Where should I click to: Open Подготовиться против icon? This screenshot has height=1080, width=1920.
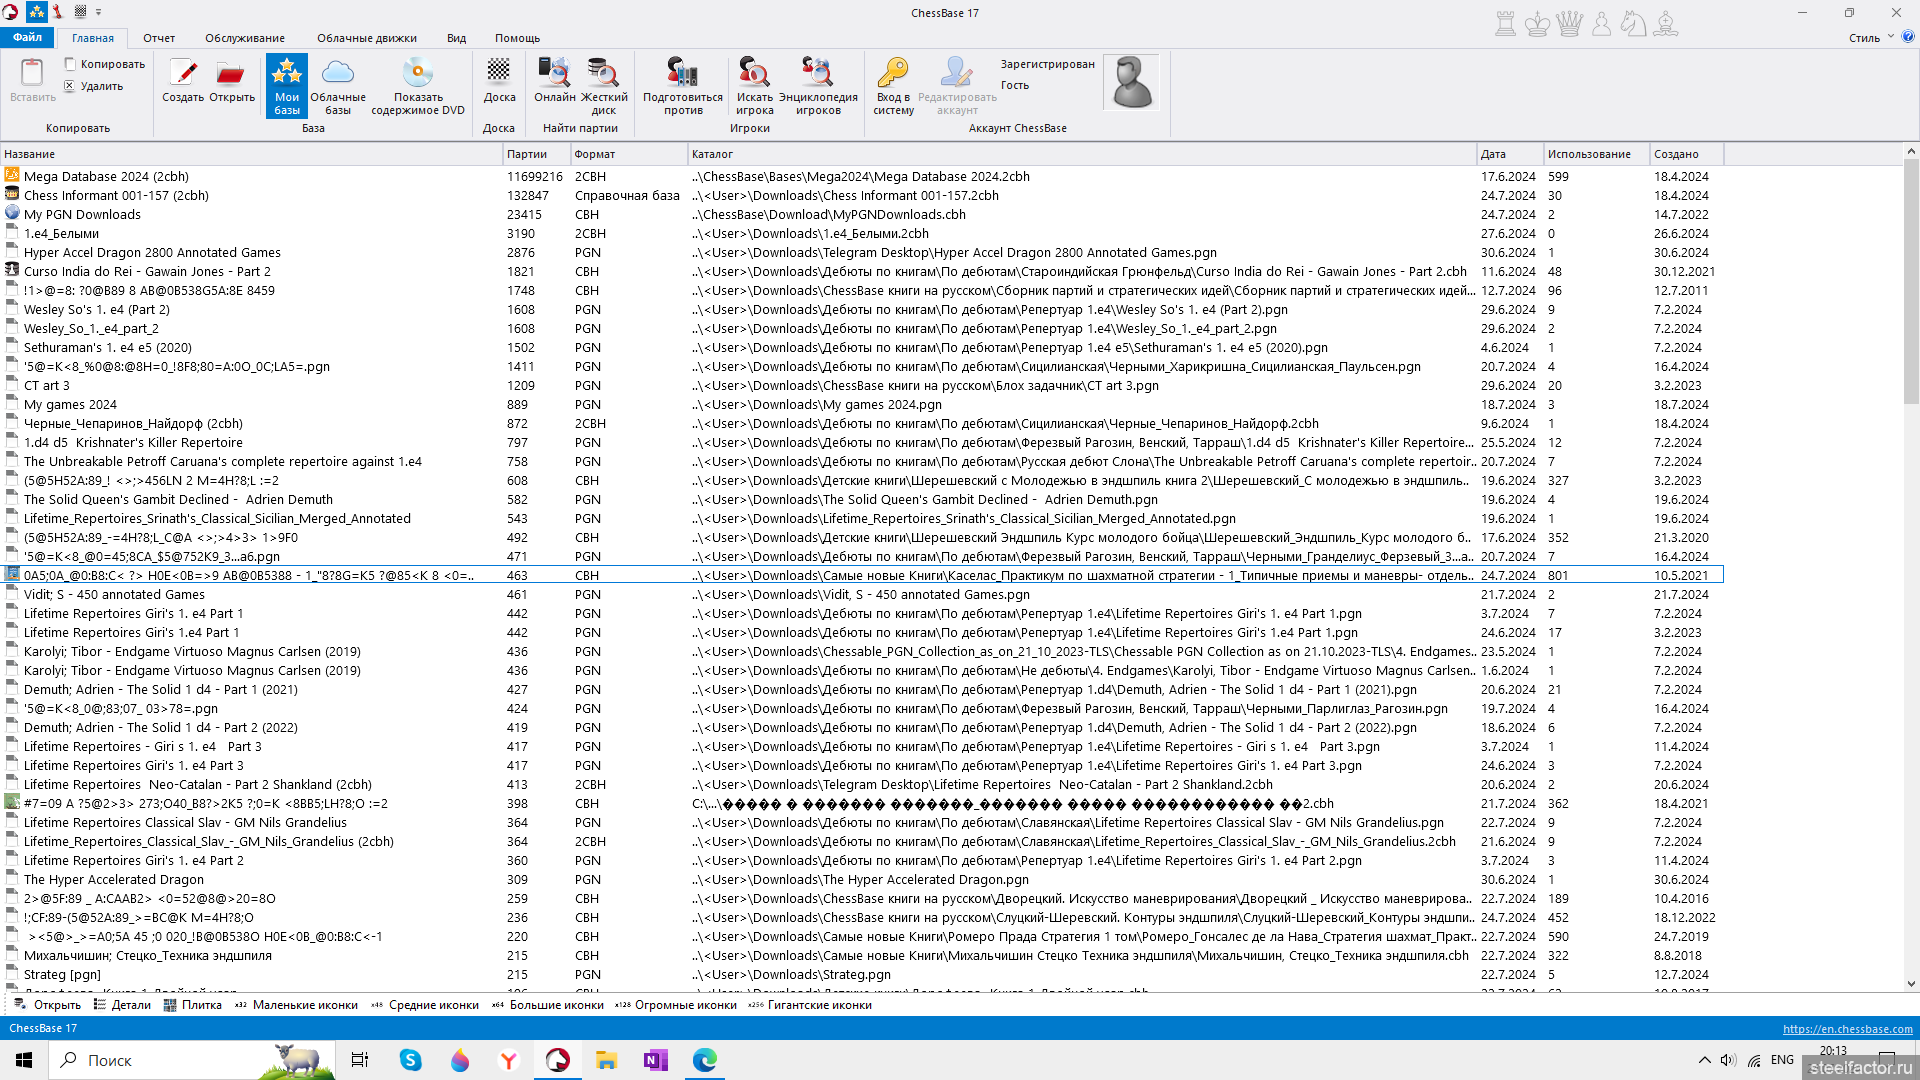683,85
